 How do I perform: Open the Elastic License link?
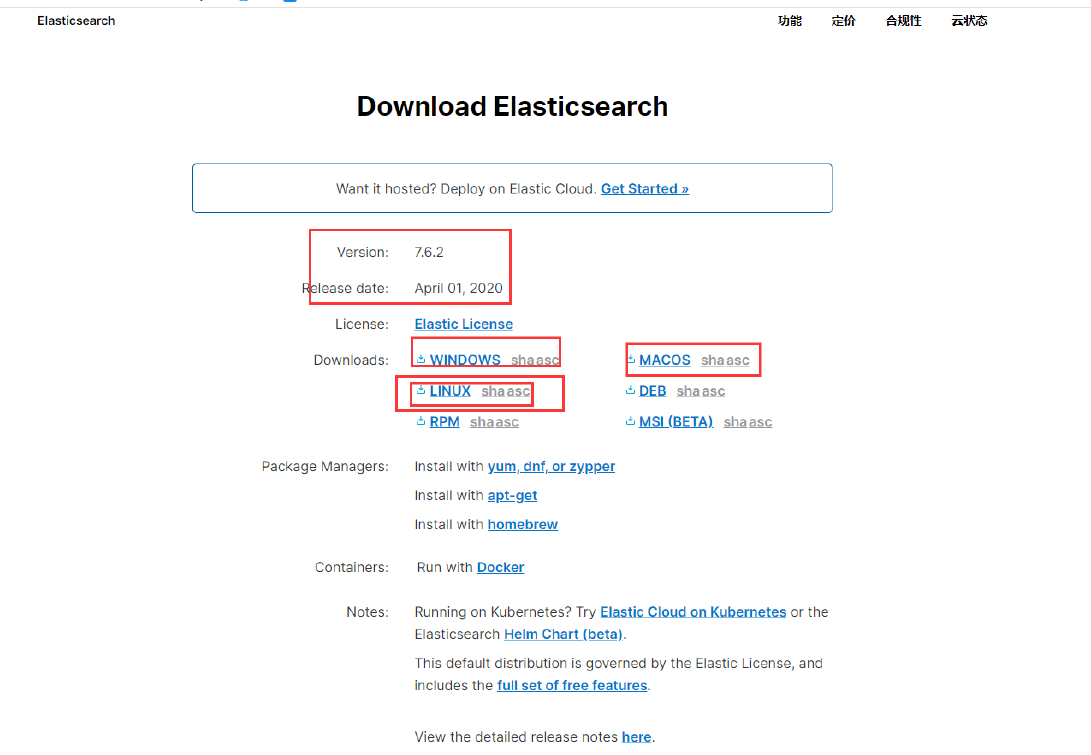point(463,324)
